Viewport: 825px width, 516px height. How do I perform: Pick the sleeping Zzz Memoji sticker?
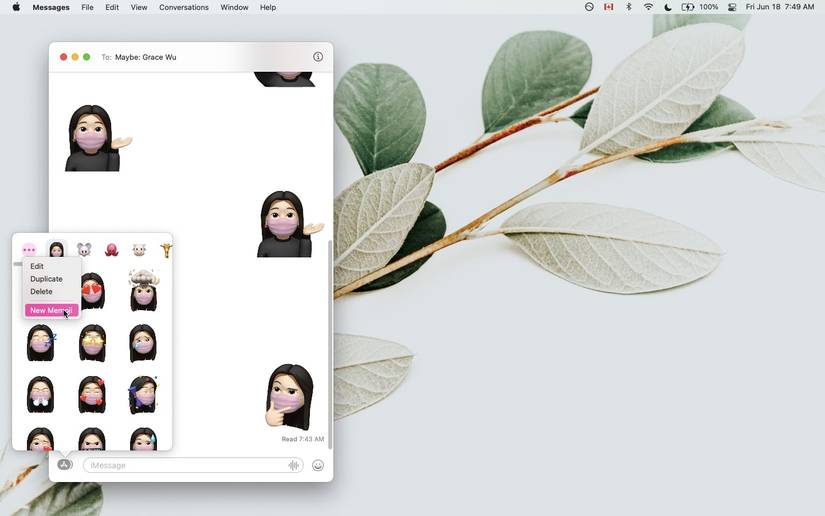click(41, 343)
